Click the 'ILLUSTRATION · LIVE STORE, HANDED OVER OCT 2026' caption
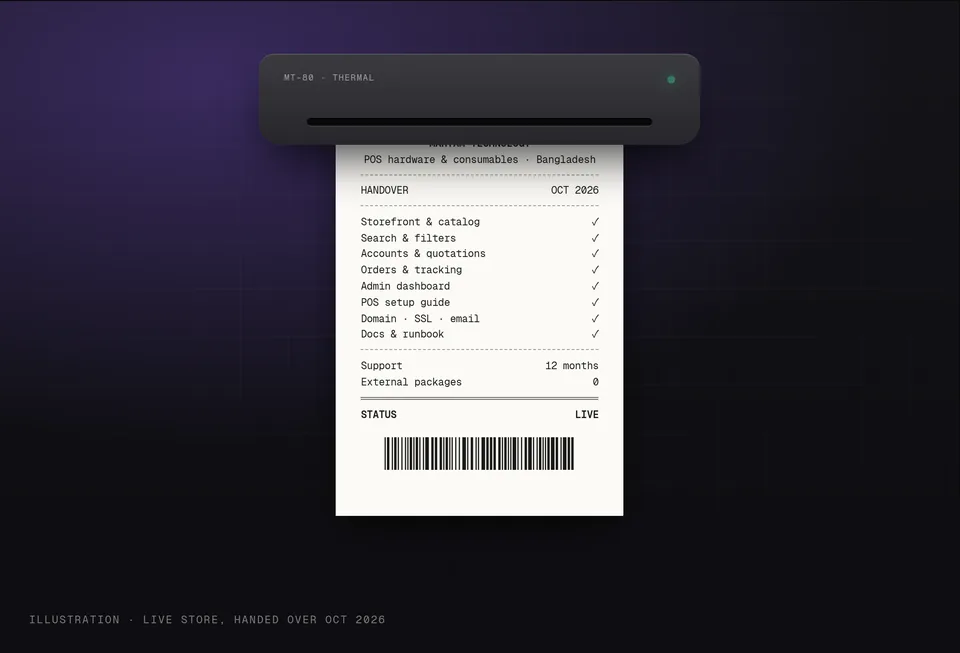The height and width of the screenshot is (653, 960). pyautogui.click(x=207, y=619)
